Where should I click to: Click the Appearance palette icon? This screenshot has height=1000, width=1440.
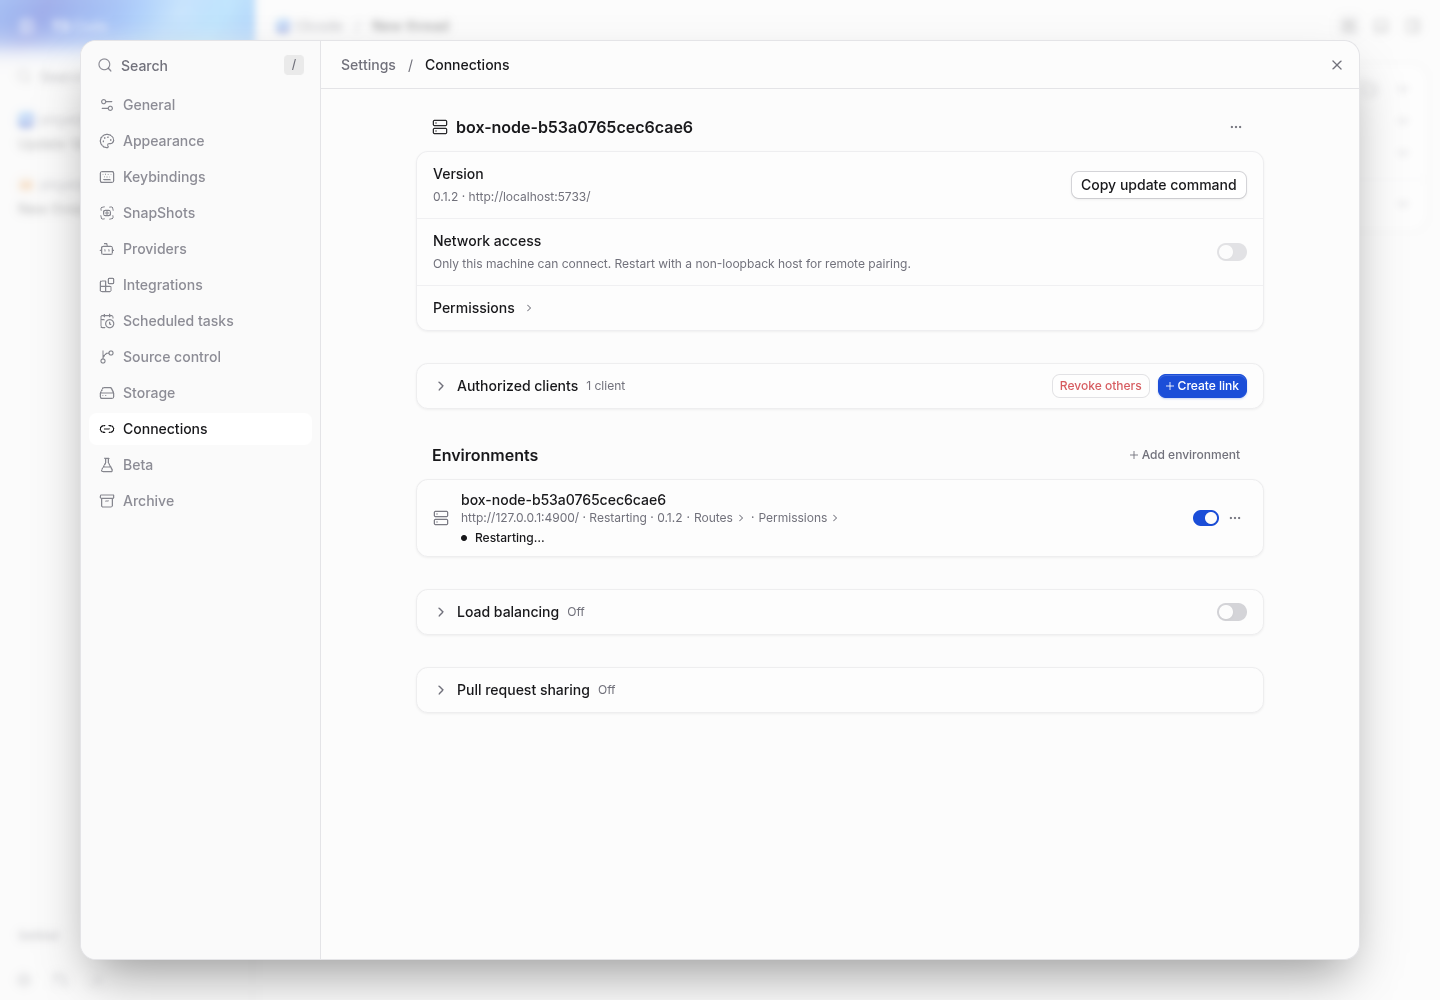point(107,141)
